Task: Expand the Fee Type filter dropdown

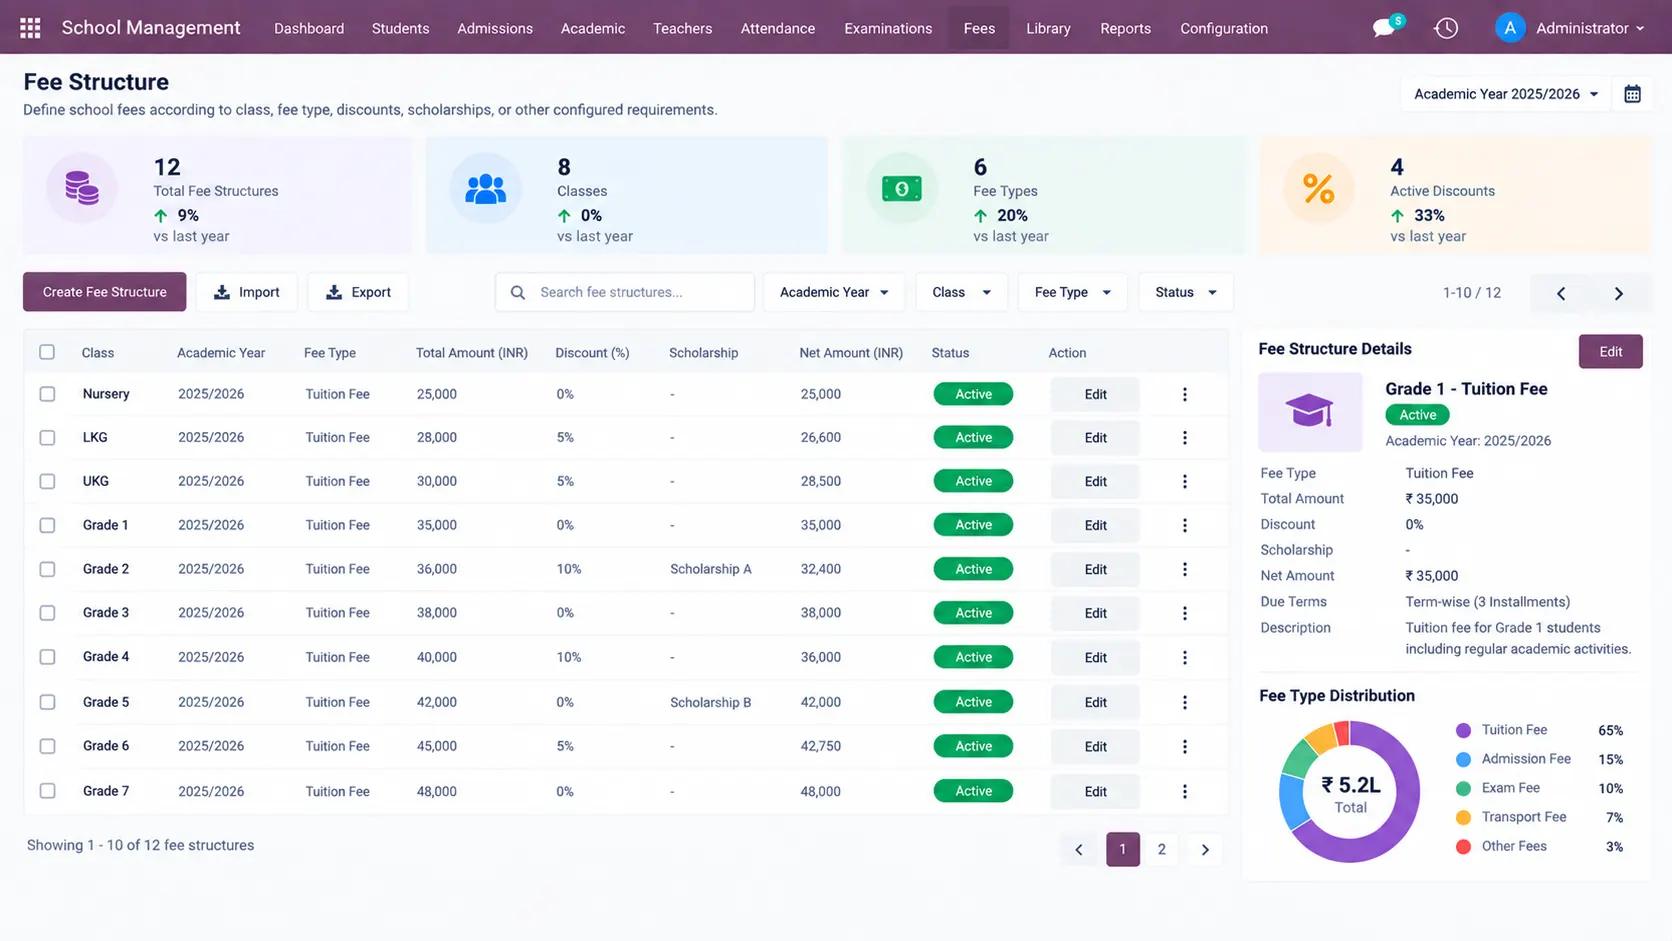Action: (x=1072, y=292)
